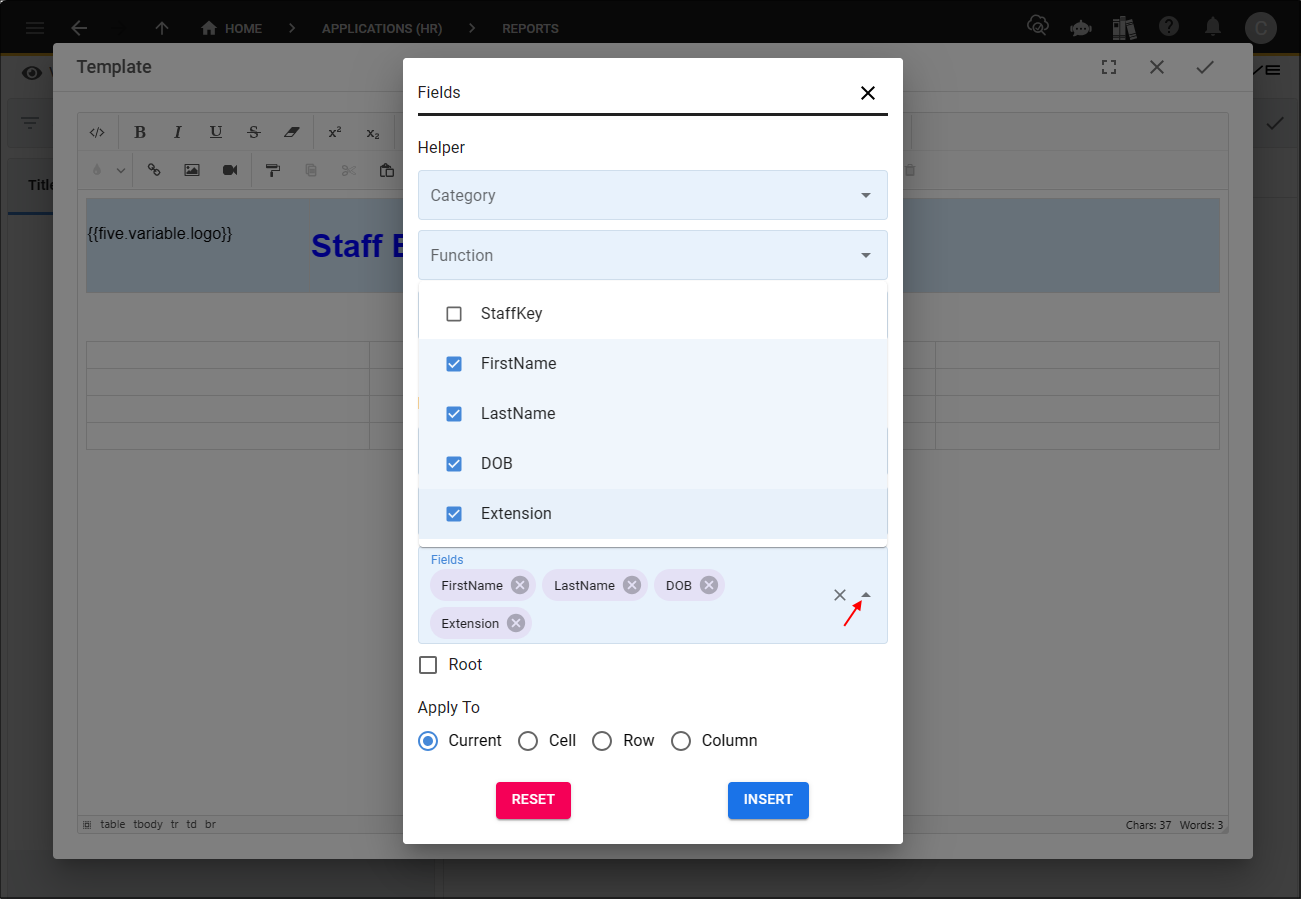Enable the Root checkbox
The width and height of the screenshot is (1301, 899).
click(429, 665)
